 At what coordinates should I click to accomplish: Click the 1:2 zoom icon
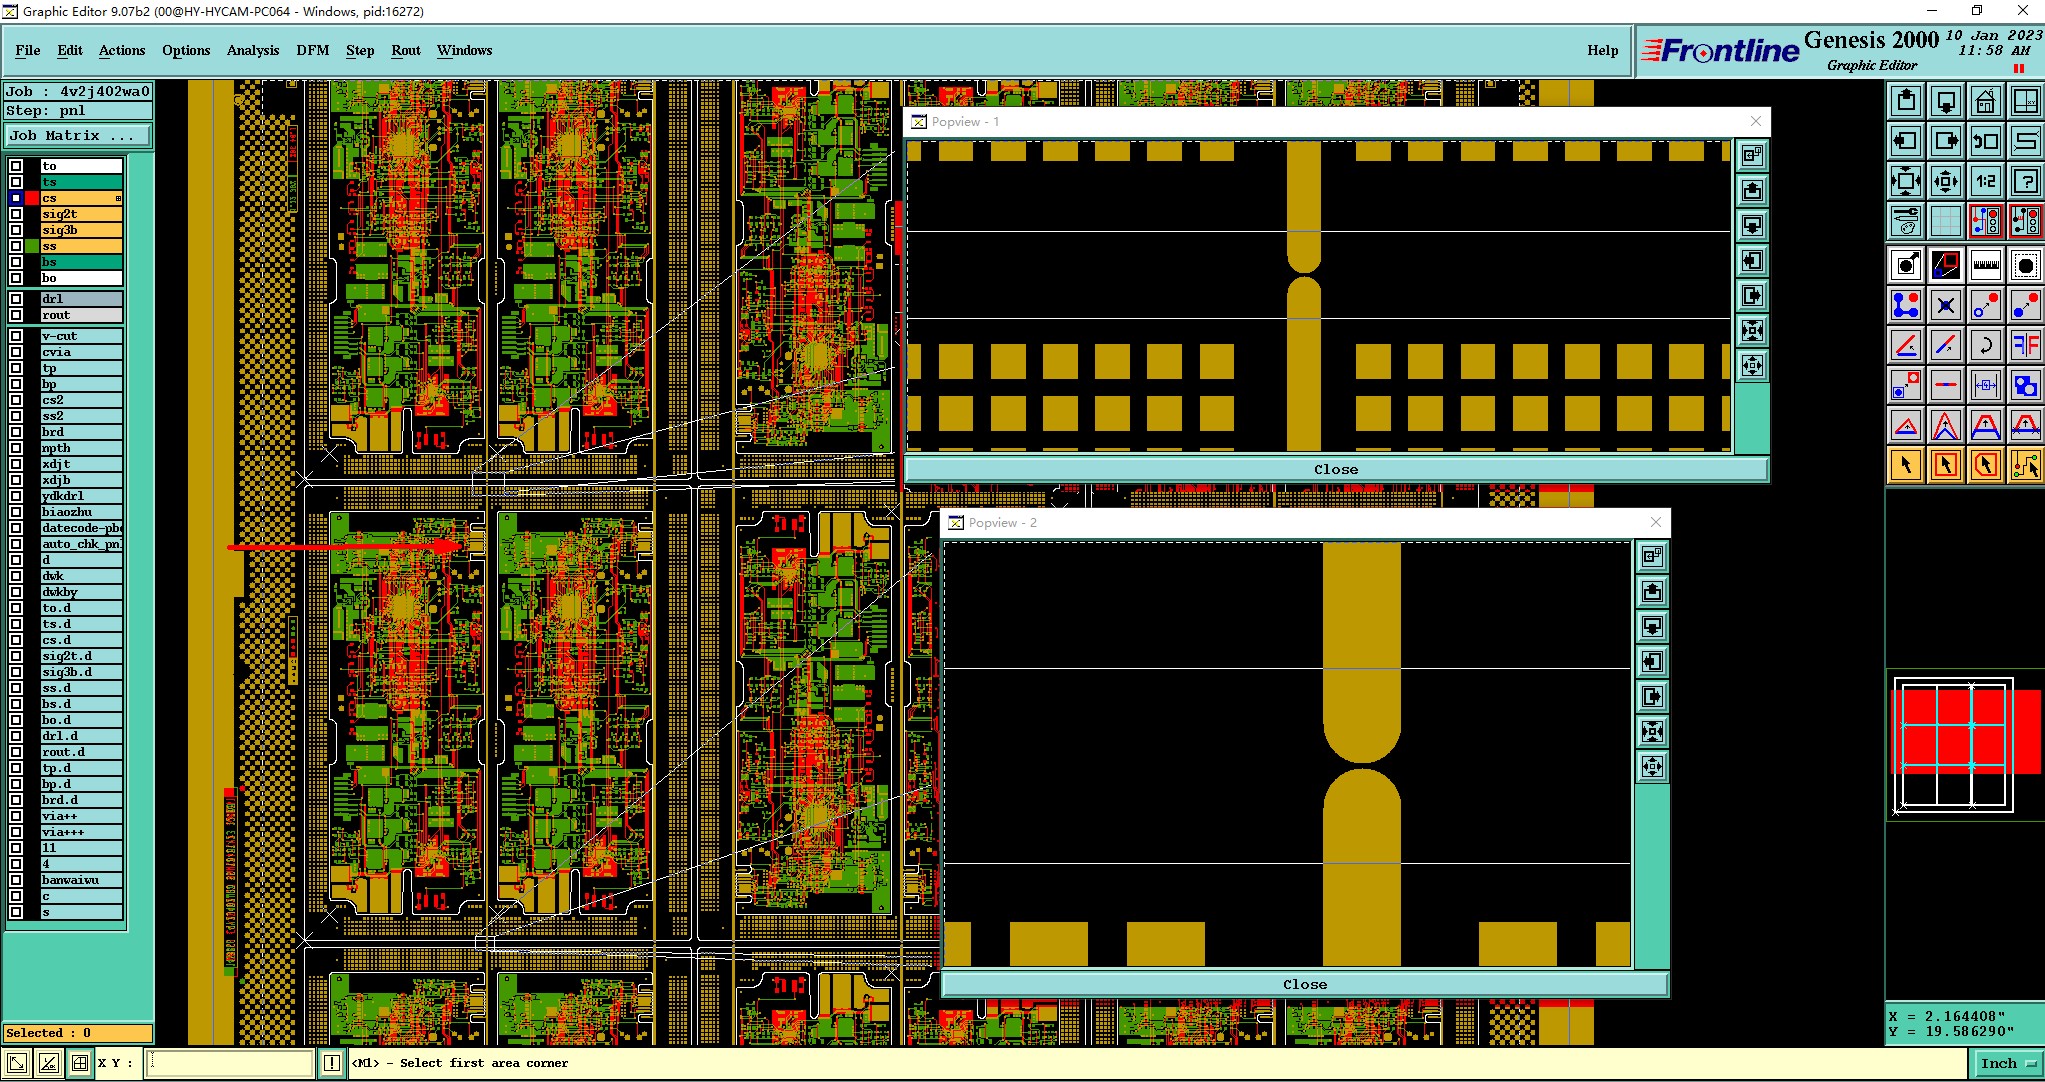(x=1985, y=181)
